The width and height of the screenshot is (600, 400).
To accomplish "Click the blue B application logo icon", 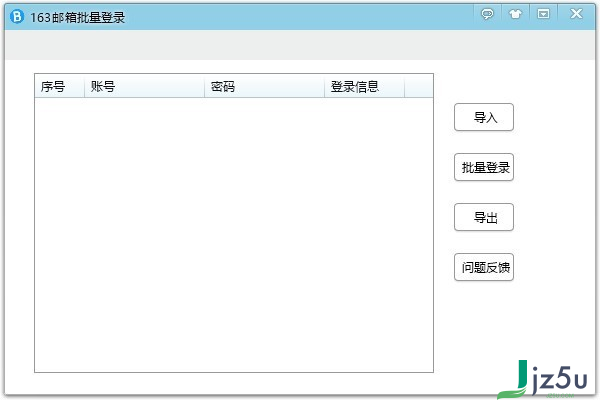I will (17, 17).
